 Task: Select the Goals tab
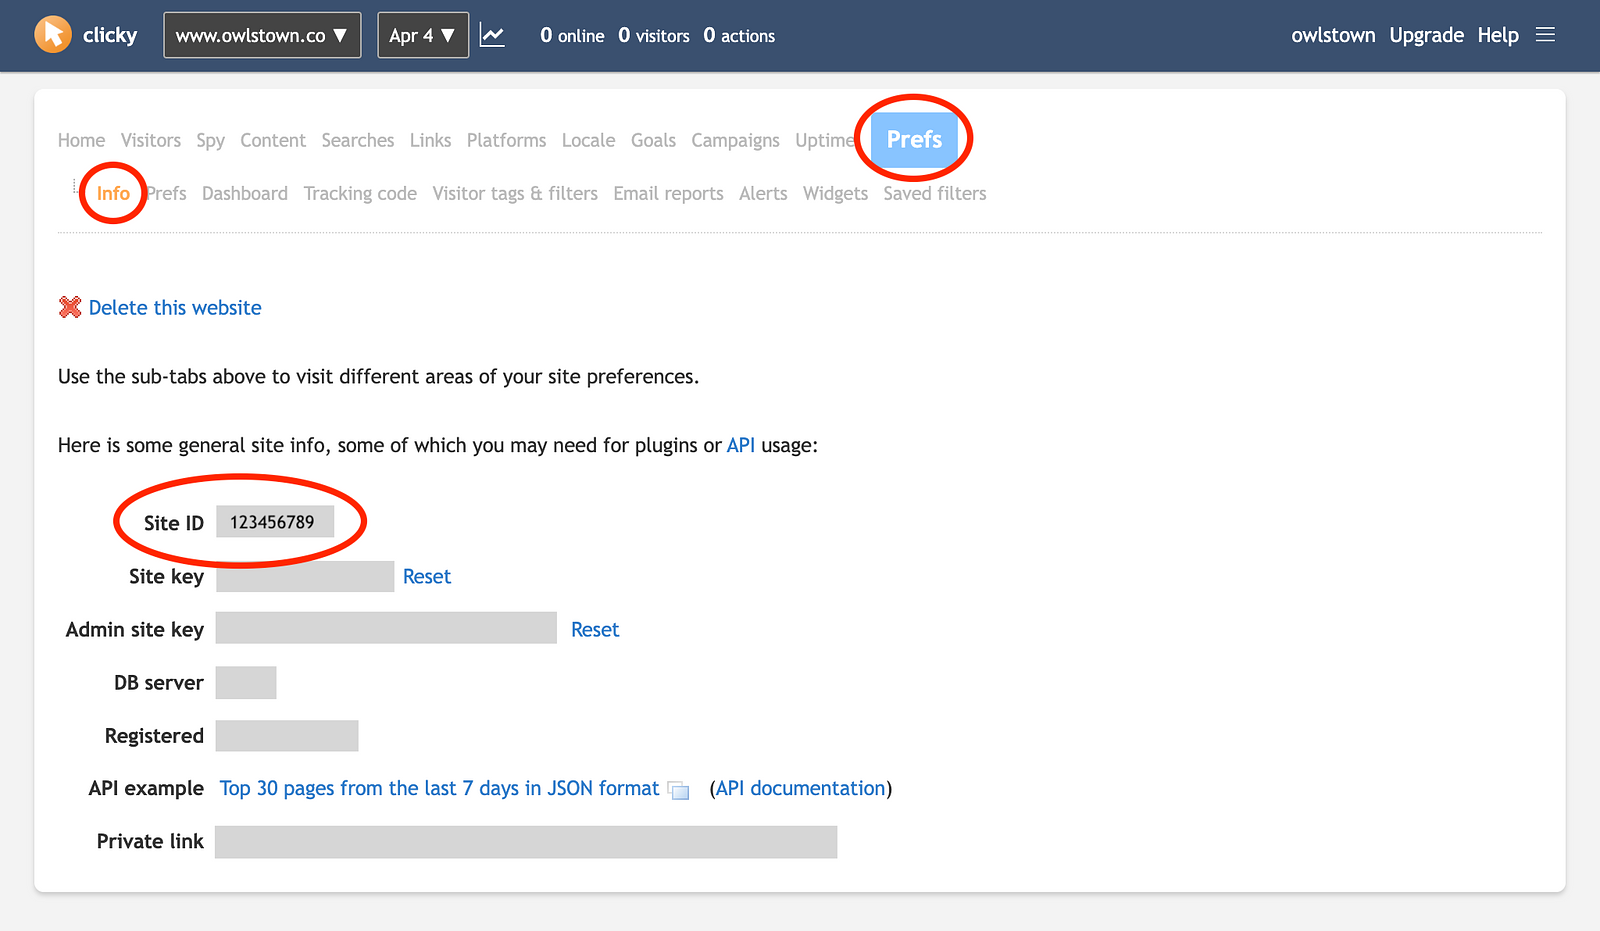coord(653,140)
